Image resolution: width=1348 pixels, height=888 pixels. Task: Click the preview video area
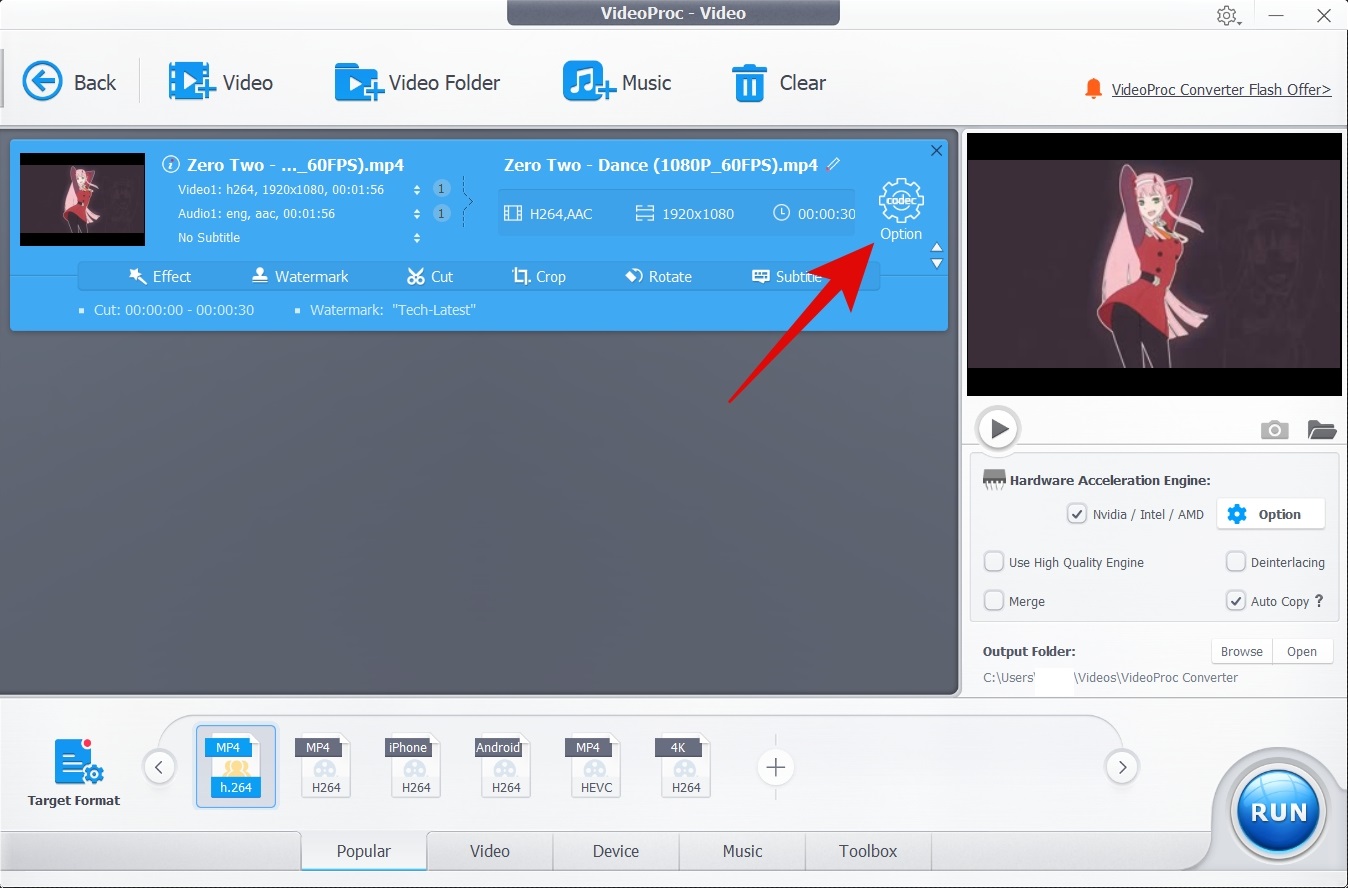(x=1154, y=264)
